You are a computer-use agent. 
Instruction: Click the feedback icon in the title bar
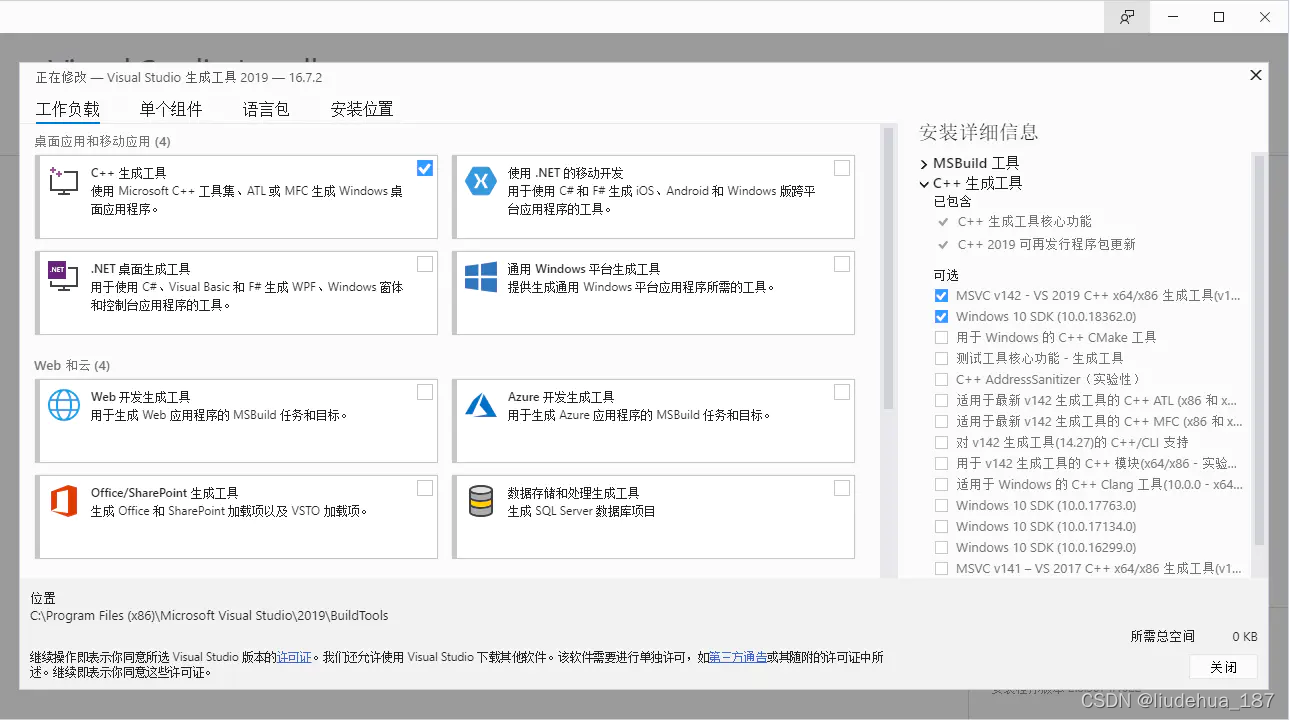pyautogui.click(x=1127, y=17)
